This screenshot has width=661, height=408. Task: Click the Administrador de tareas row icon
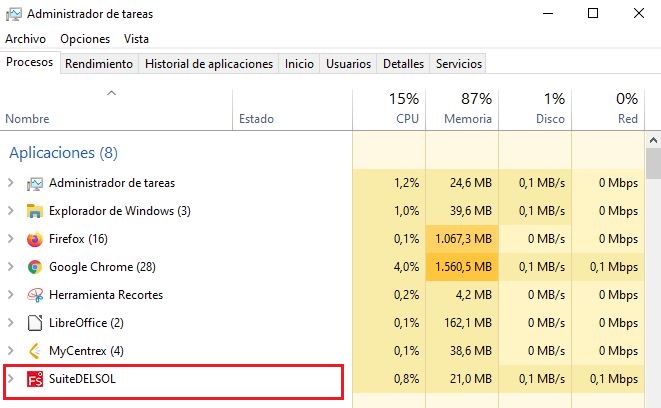pyautogui.click(x=35, y=183)
